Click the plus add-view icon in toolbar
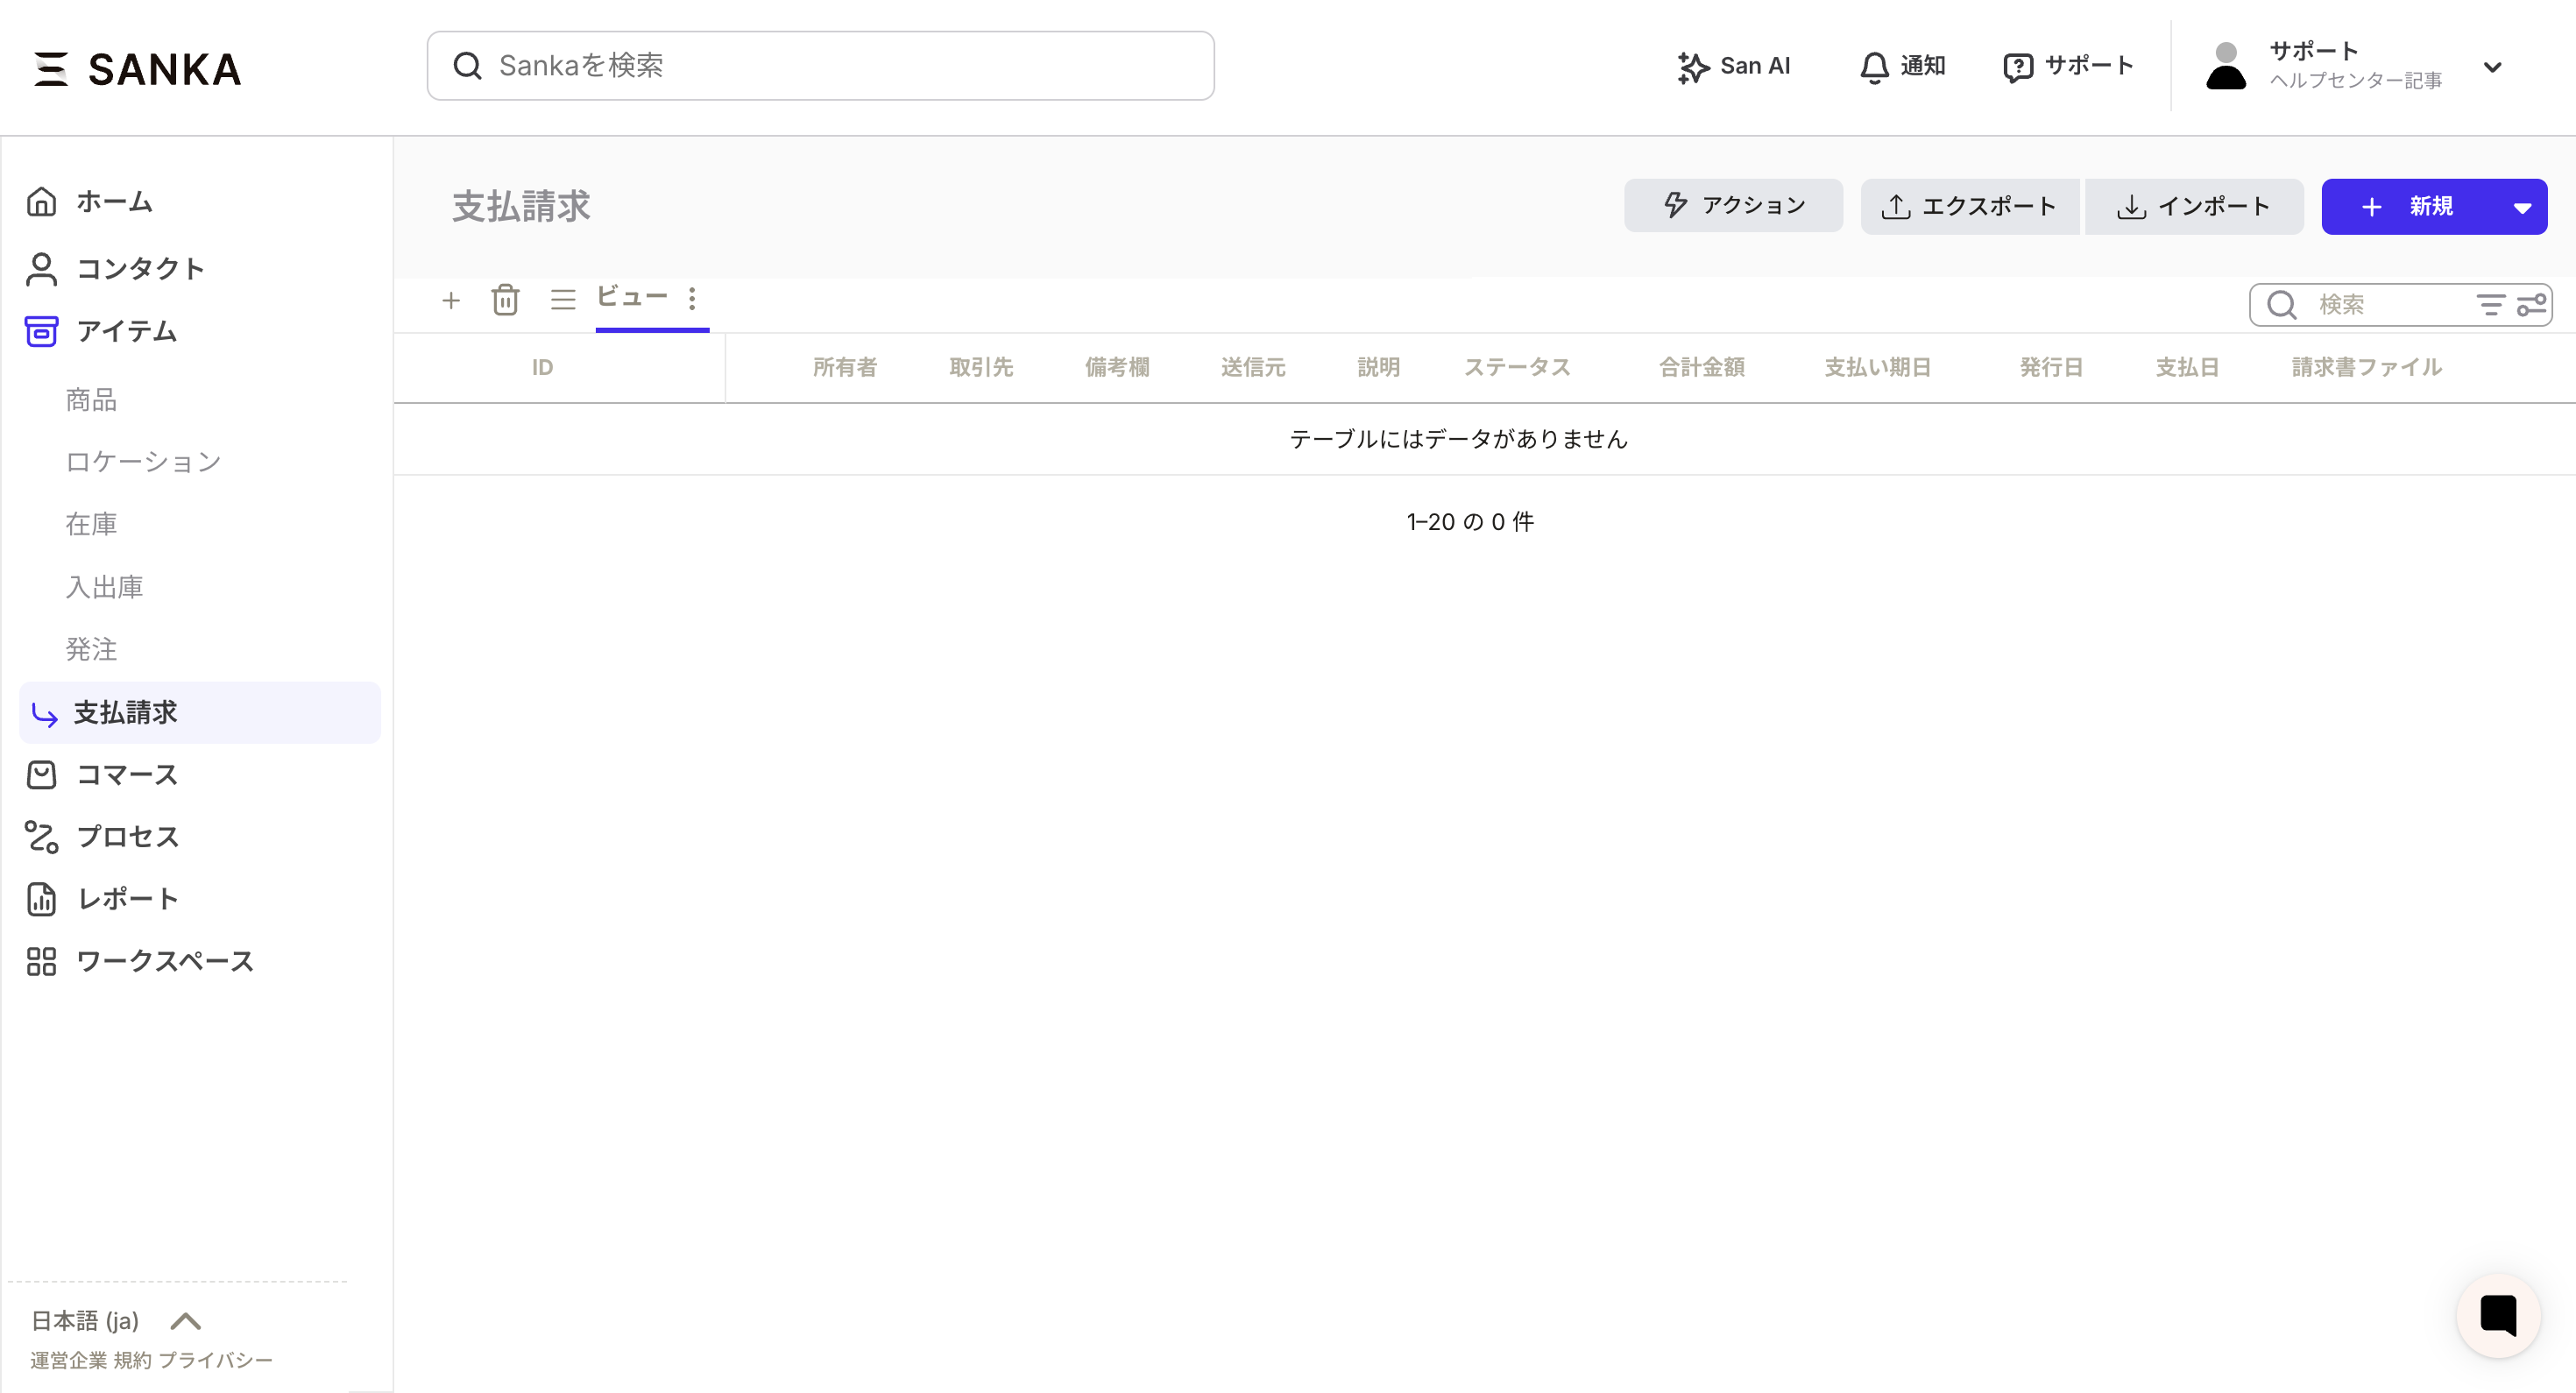The height and width of the screenshot is (1393, 2576). (451, 300)
